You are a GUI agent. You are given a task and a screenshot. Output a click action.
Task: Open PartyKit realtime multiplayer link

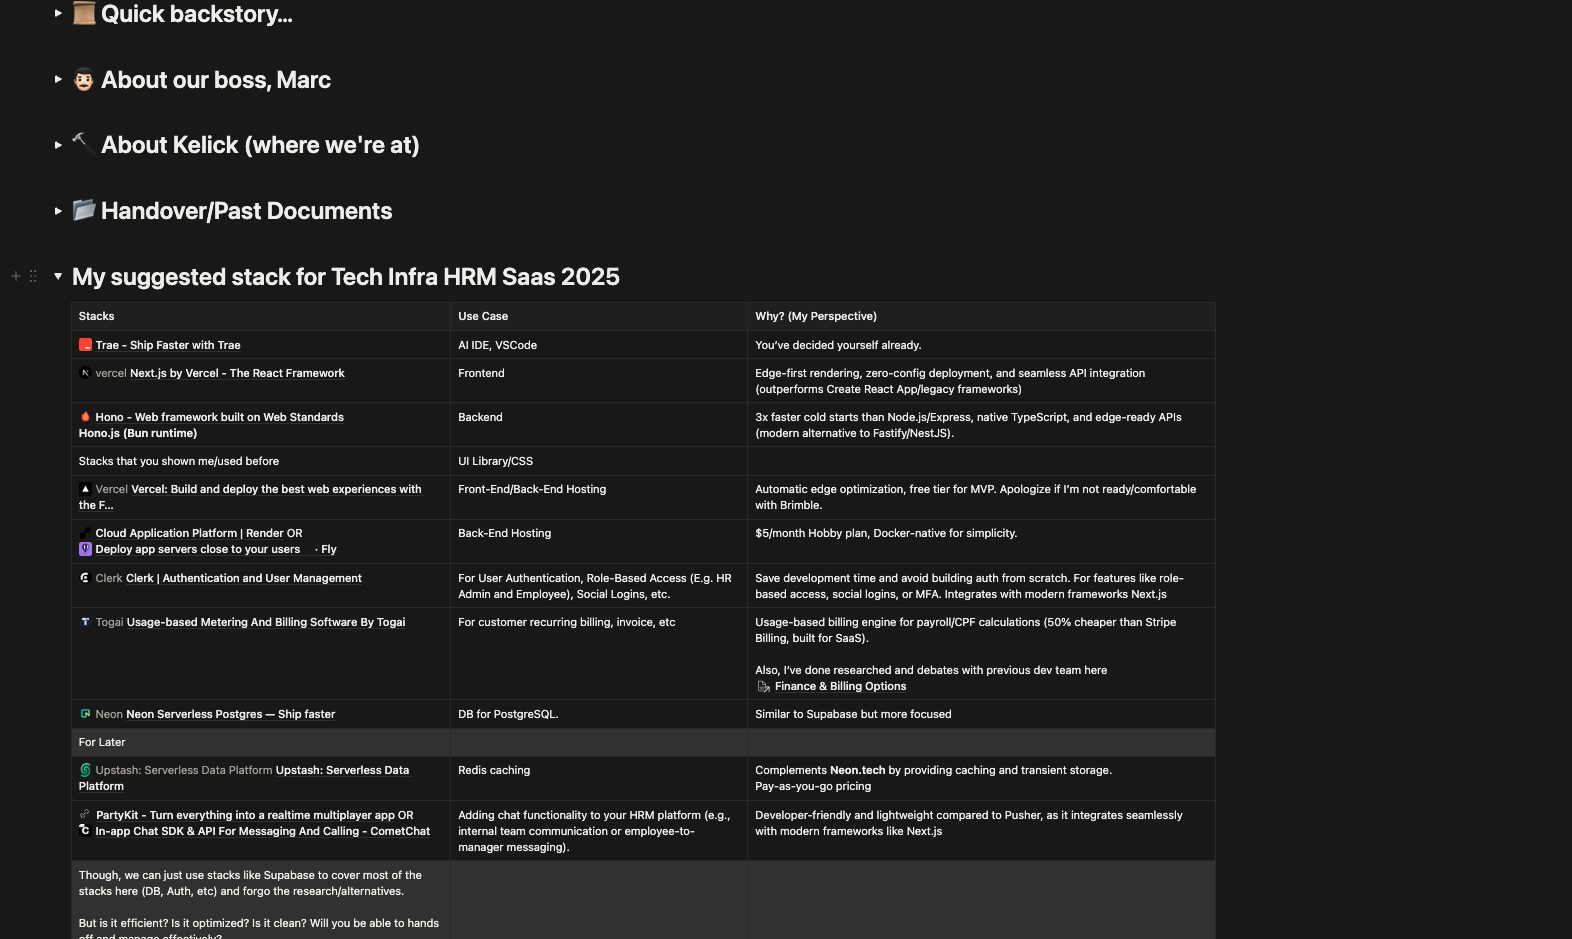click(x=245, y=815)
